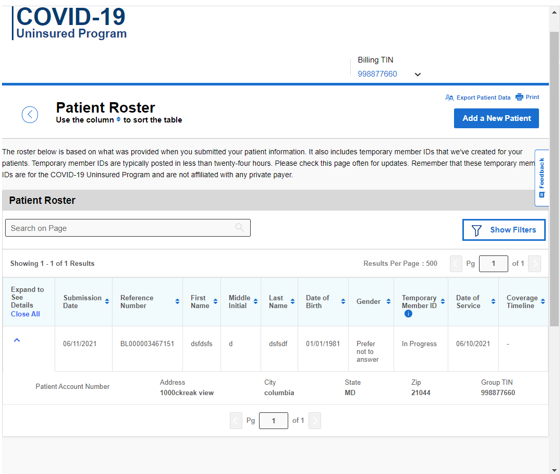Click the back arrow circle icon
The image size is (560, 474).
pyautogui.click(x=30, y=115)
